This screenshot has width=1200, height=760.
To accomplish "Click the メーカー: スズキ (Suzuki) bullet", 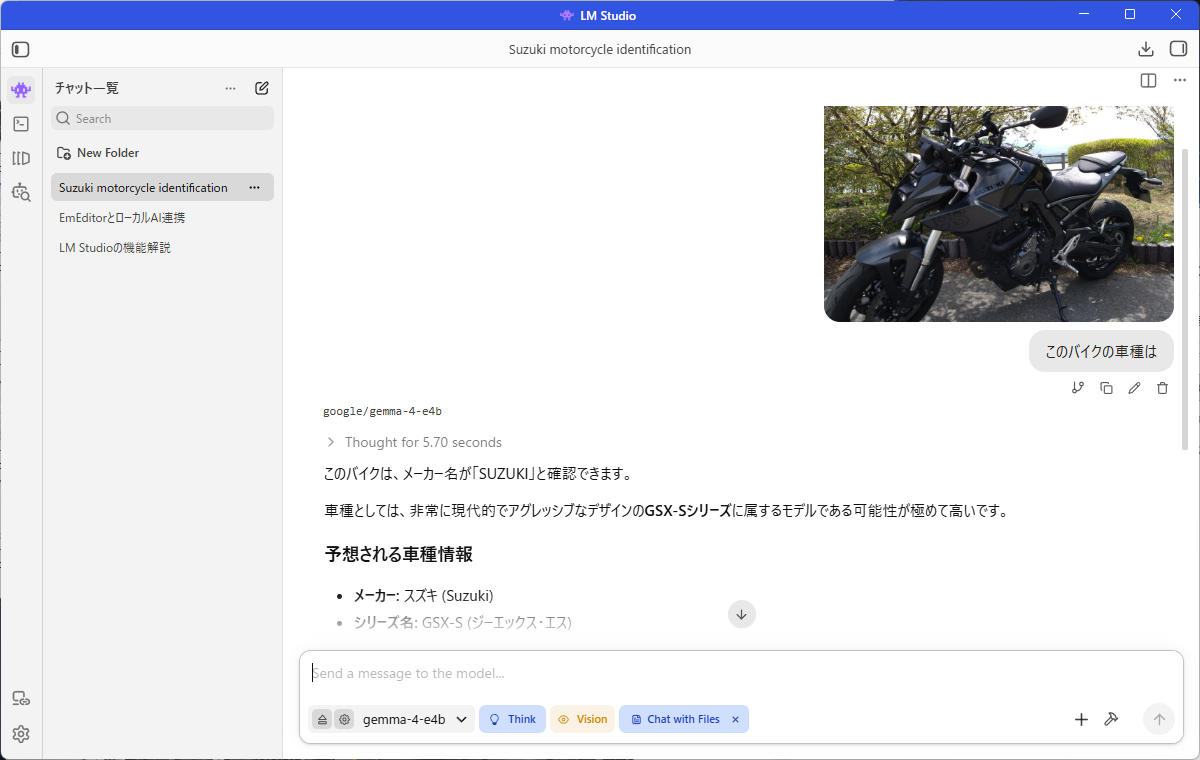I will tap(424, 595).
